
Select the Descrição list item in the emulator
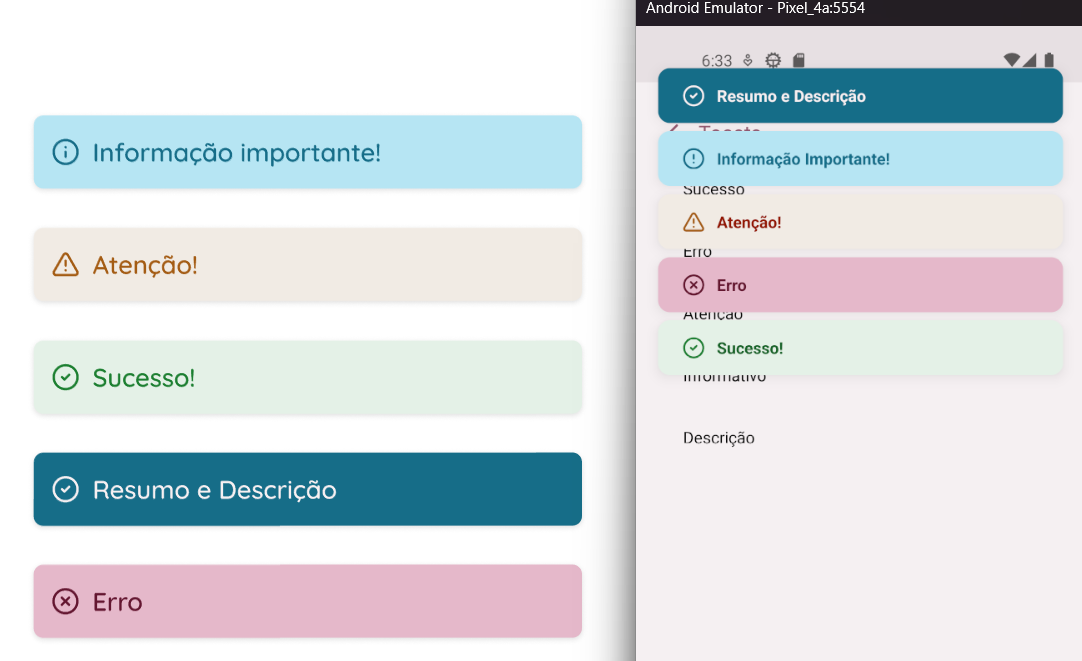click(x=718, y=438)
